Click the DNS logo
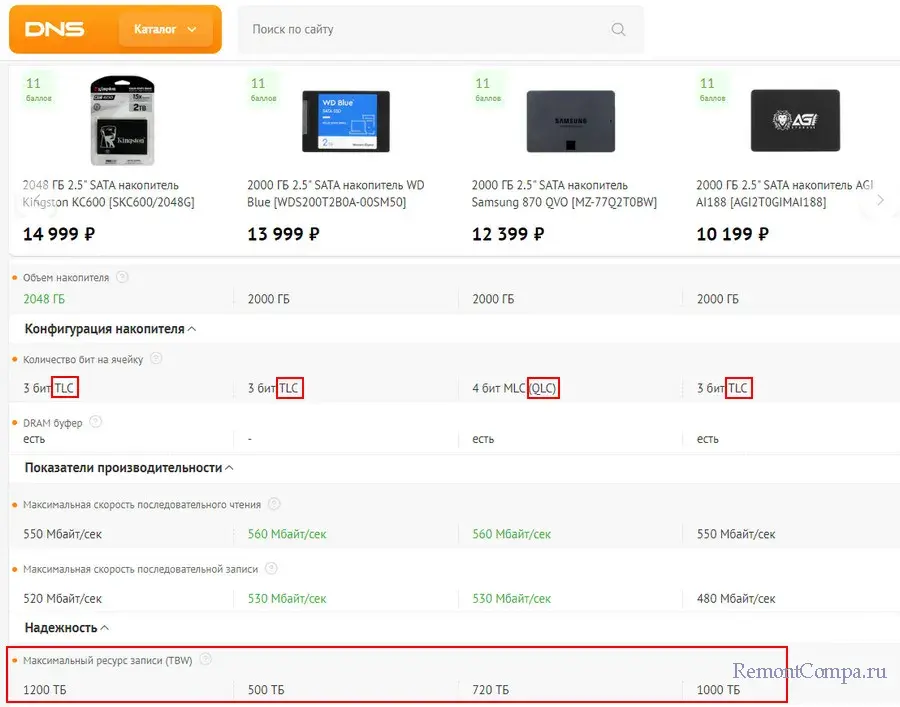Image resolution: width=900 pixels, height=707 pixels. tap(55, 30)
